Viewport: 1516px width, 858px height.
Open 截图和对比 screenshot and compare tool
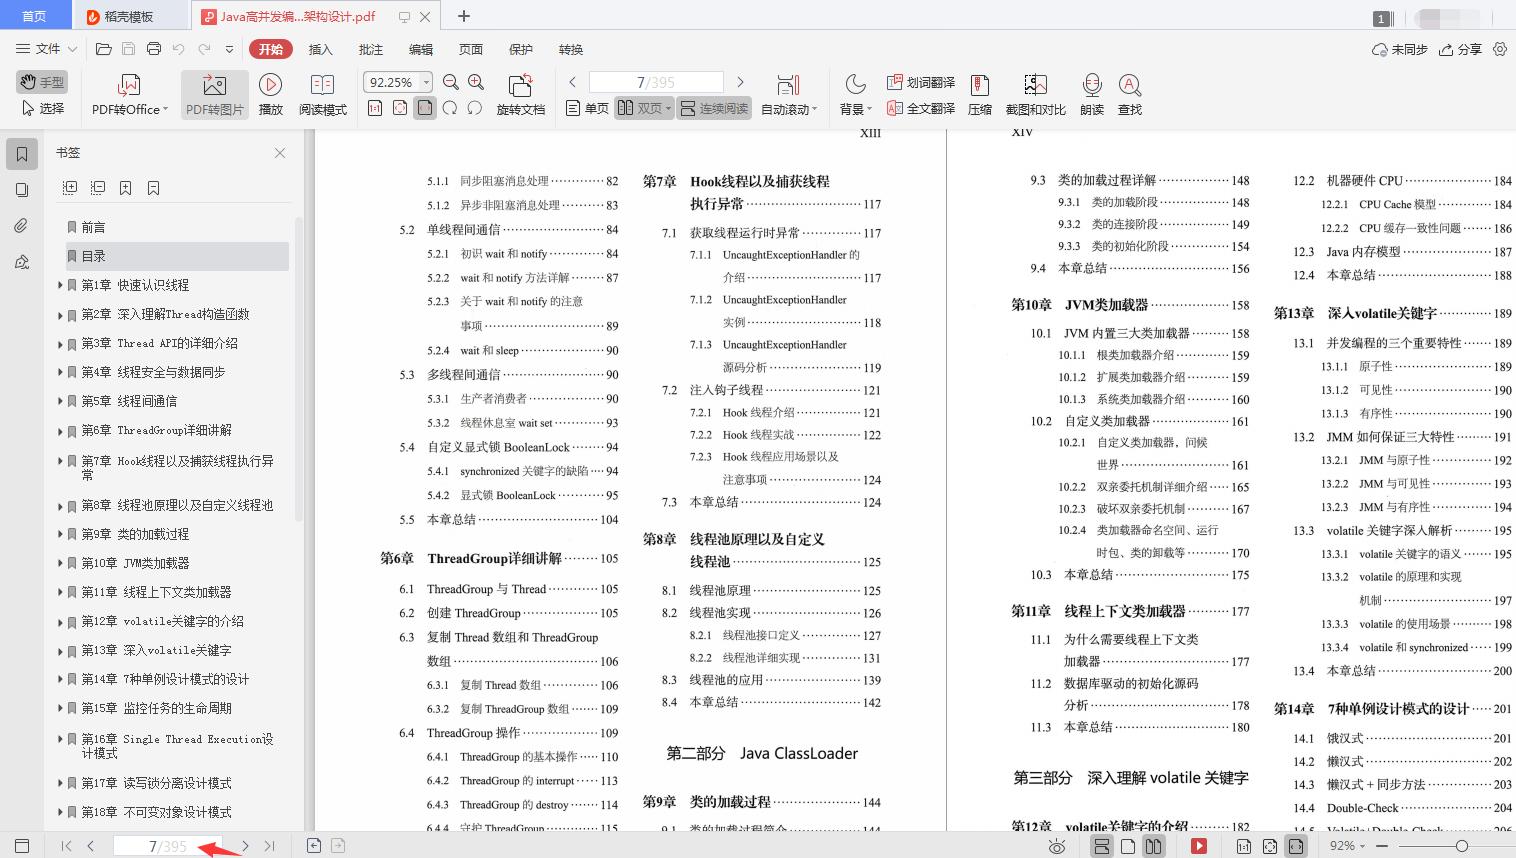(1036, 96)
